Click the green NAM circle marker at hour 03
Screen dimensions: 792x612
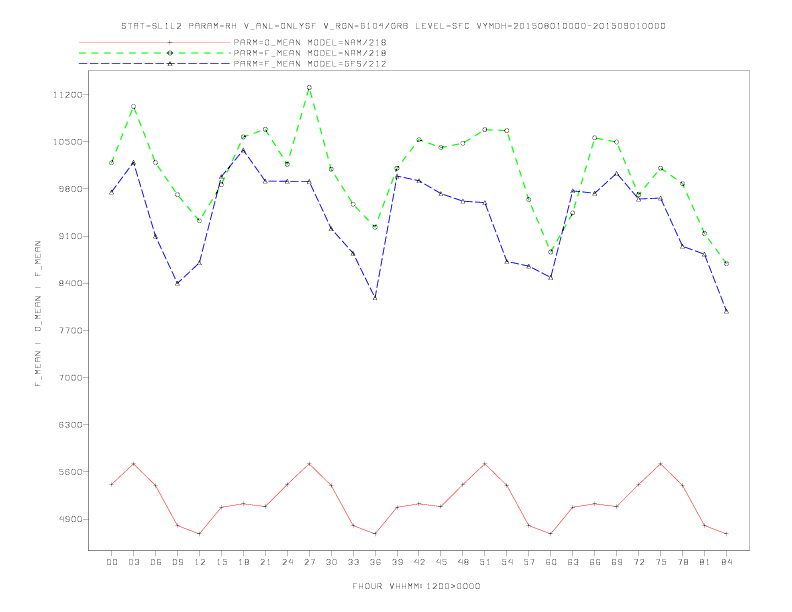(x=133, y=107)
